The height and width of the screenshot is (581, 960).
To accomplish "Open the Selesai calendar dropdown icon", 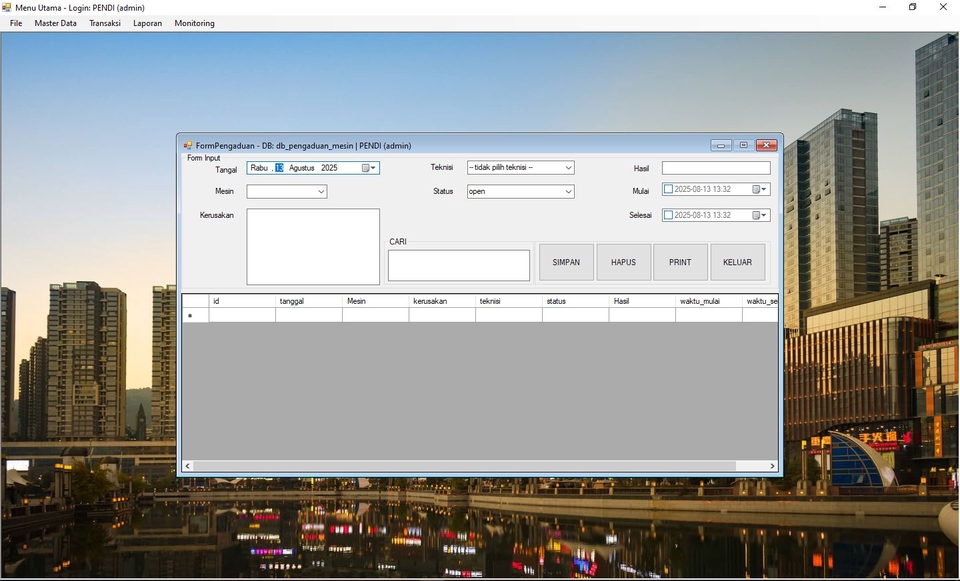I will tap(759, 215).
